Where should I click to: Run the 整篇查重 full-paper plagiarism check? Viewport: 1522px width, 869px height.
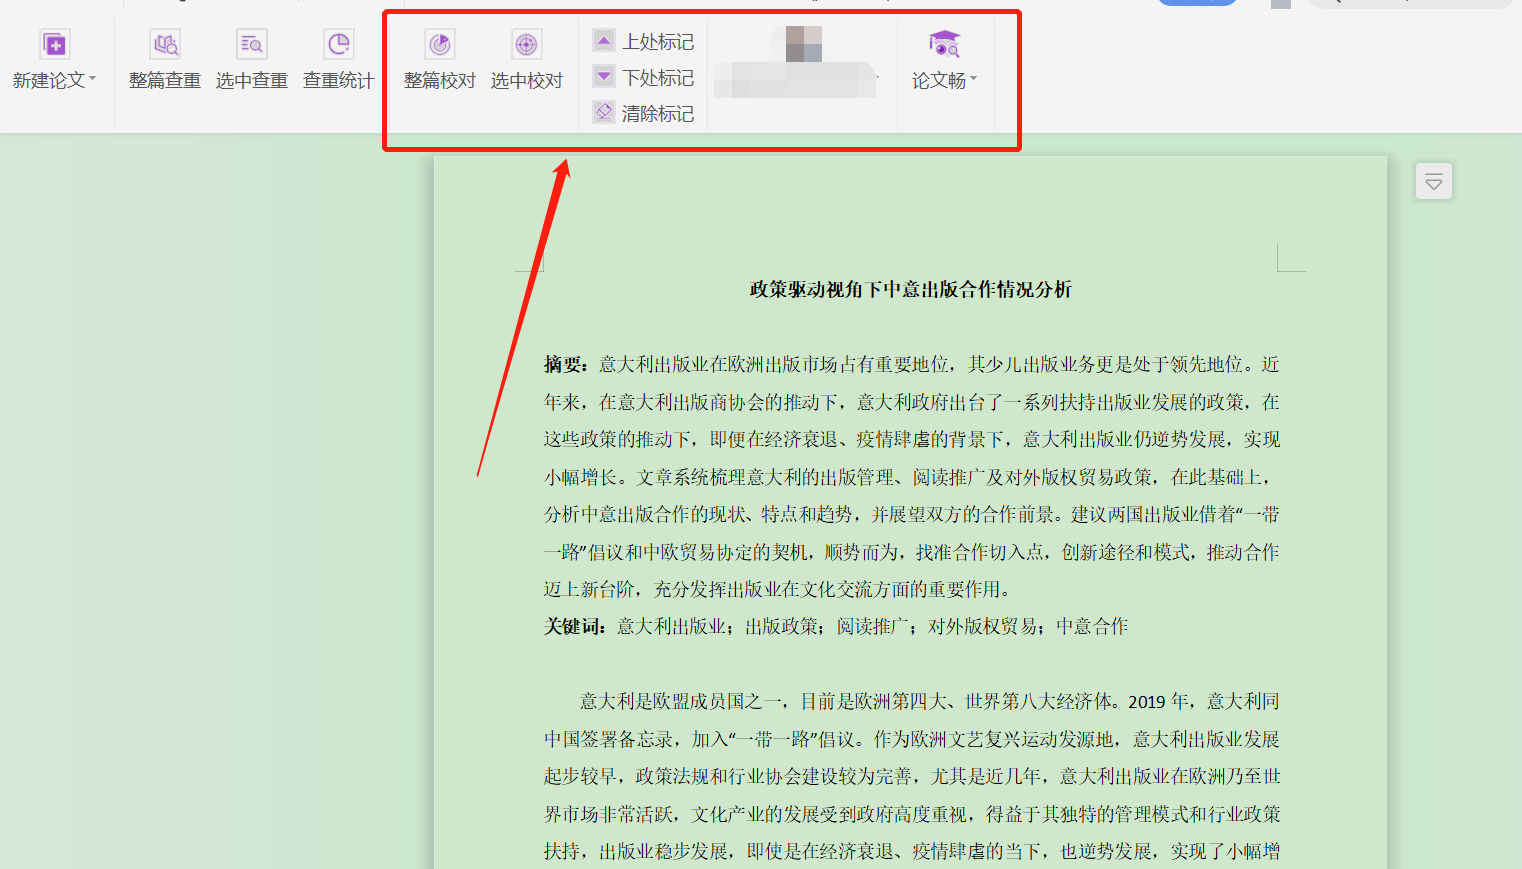click(x=165, y=60)
